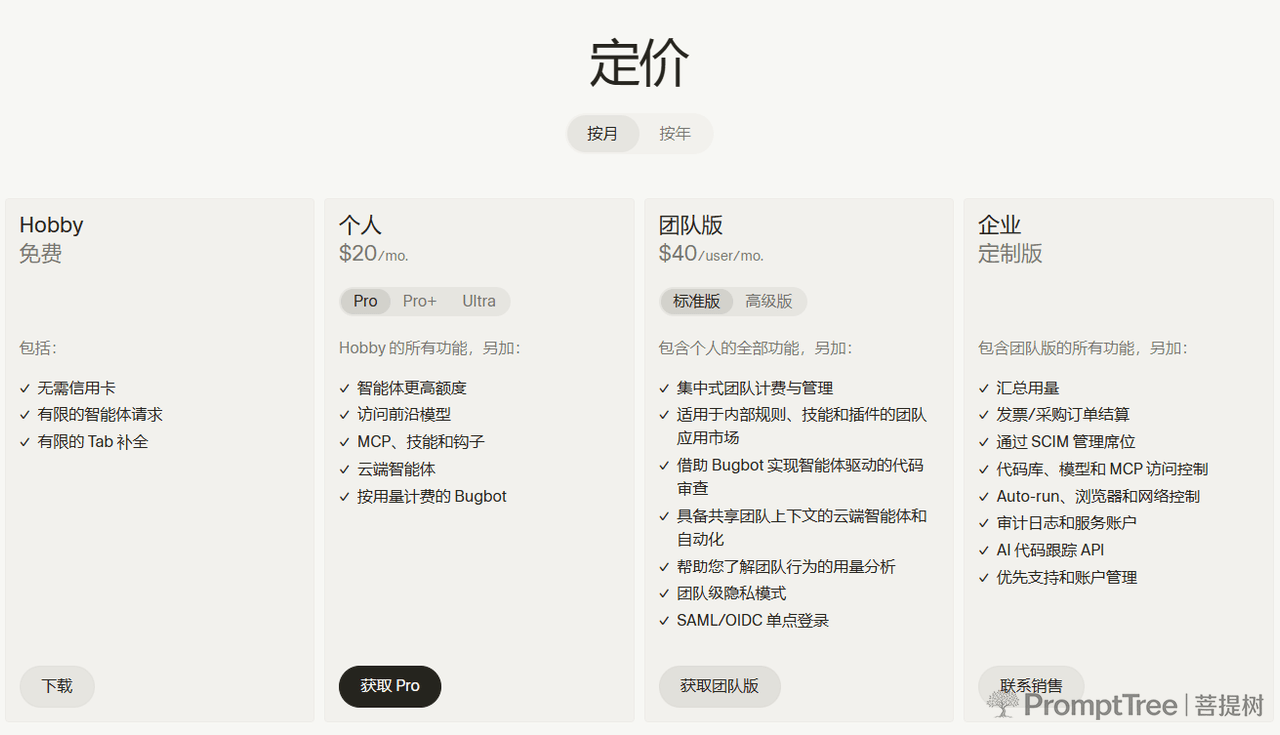Click the 定制版 price label
The image size is (1280, 735).
coord(1011,254)
